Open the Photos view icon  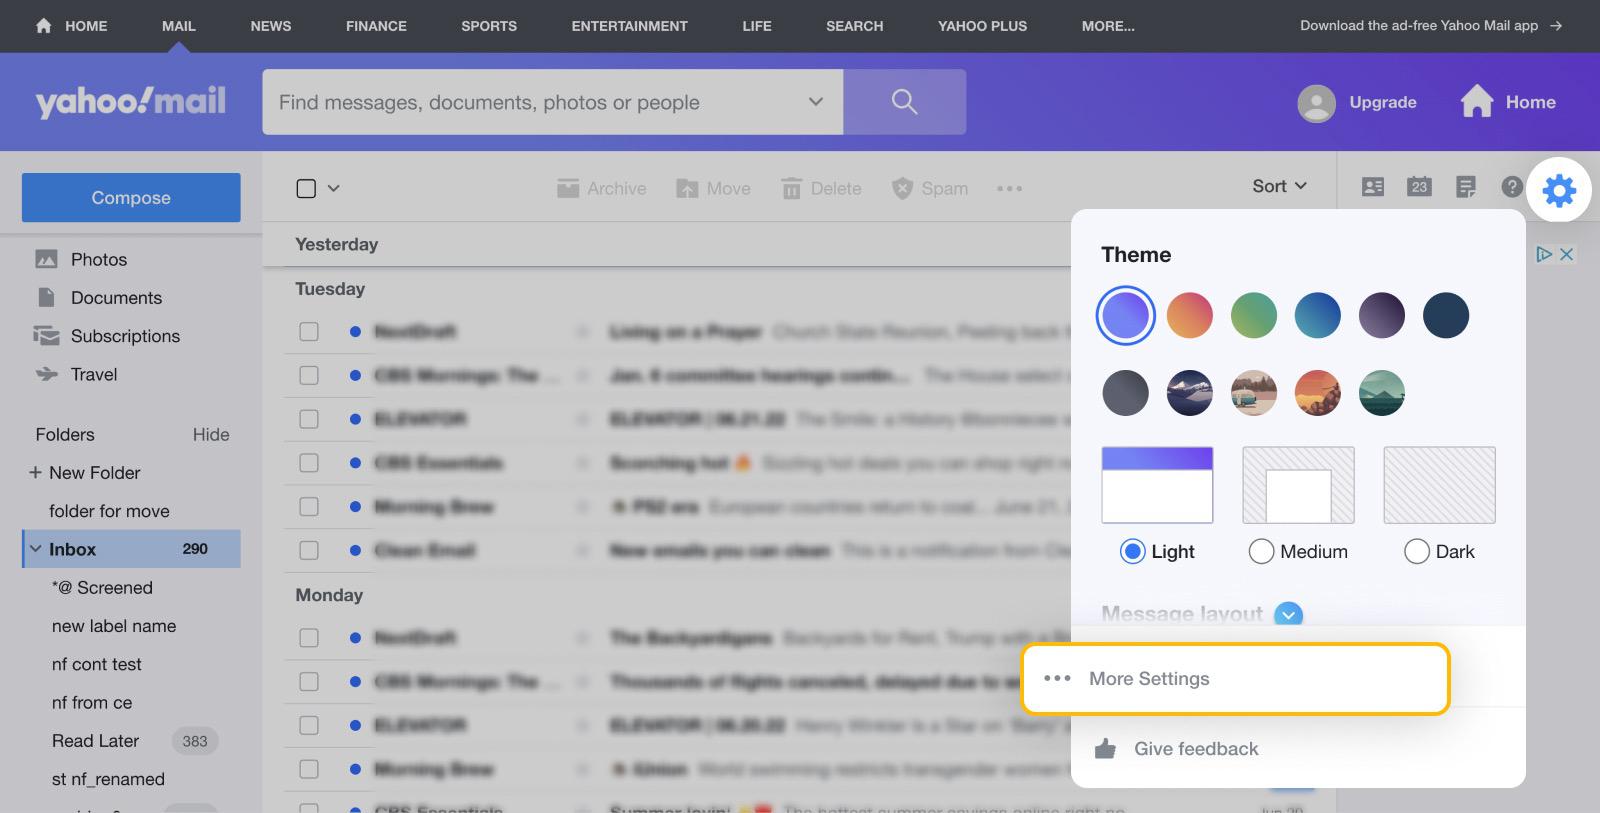click(46, 259)
